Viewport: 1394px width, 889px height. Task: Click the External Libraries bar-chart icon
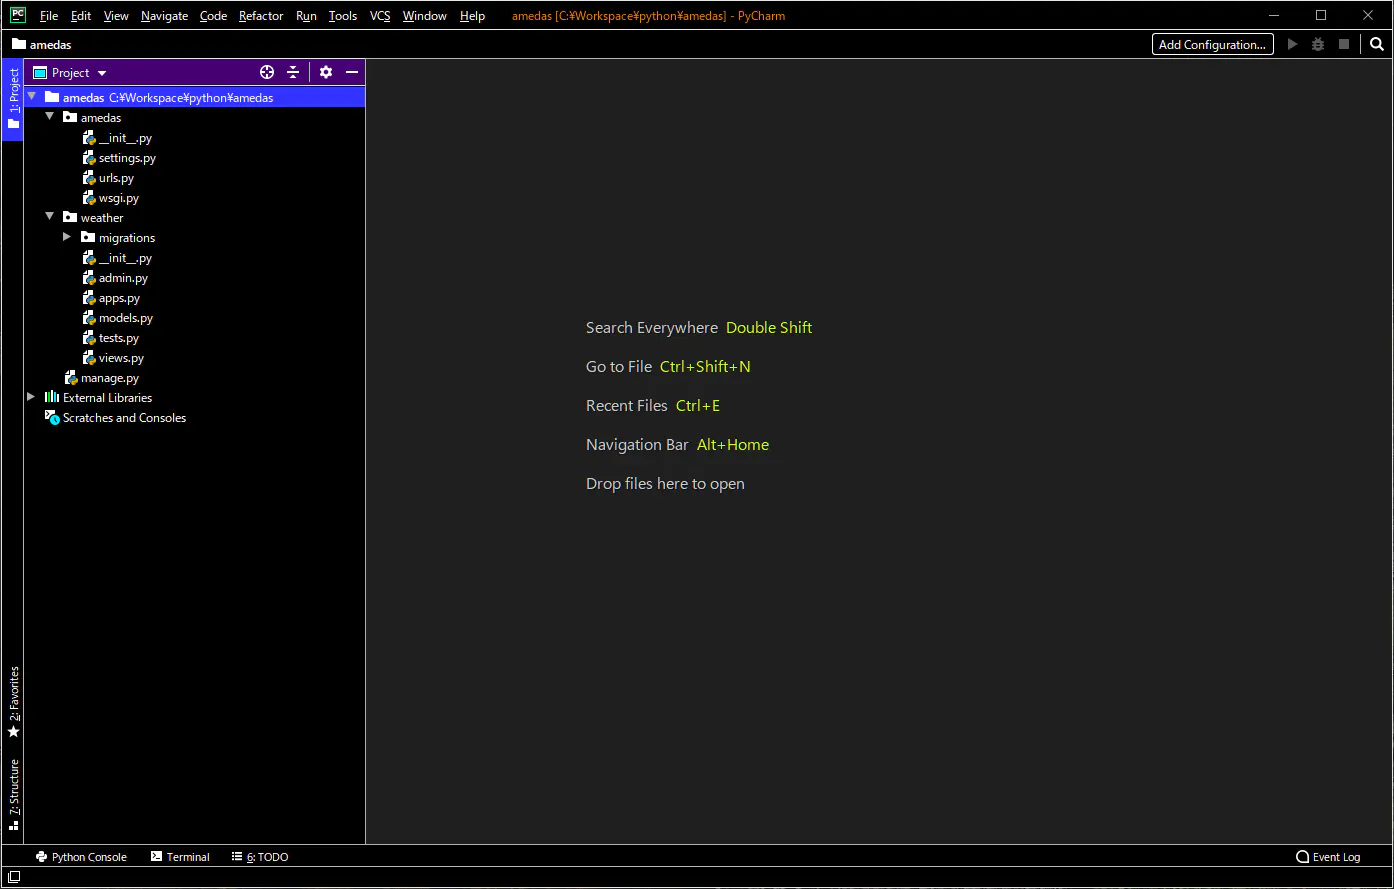click(x=52, y=397)
